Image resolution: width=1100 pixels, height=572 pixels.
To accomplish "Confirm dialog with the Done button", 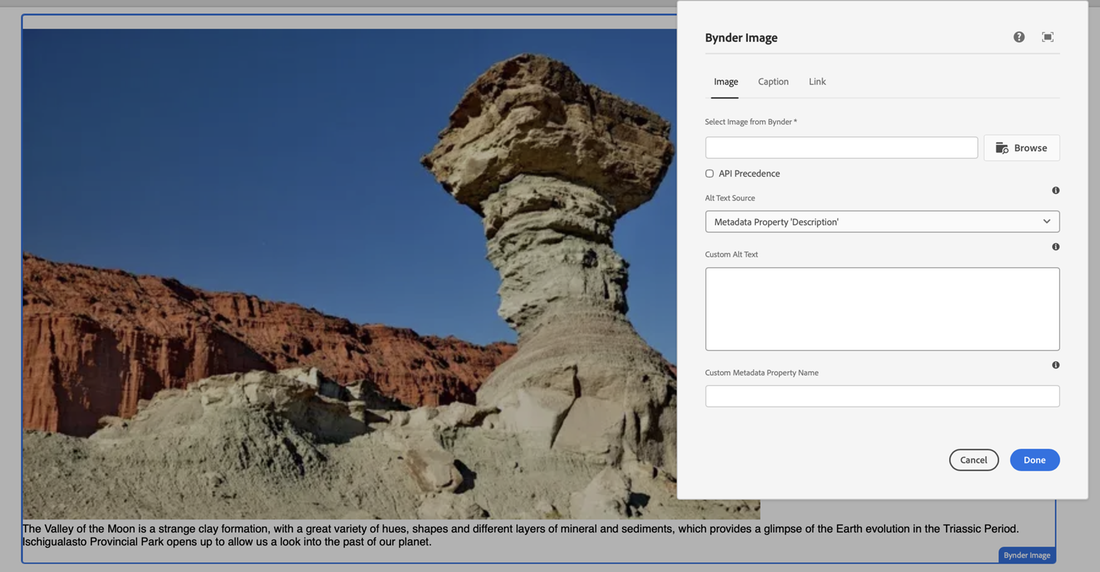I will tap(1034, 460).
